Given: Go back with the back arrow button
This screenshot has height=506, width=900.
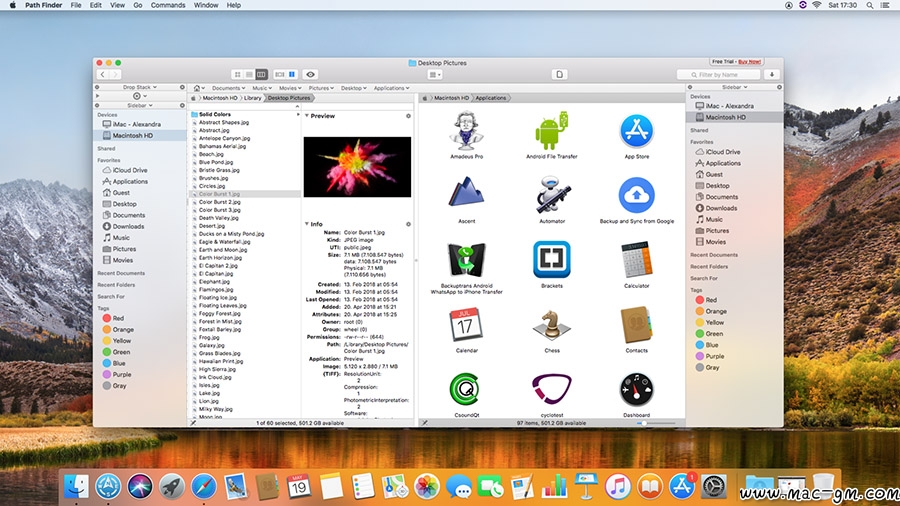Looking at the screenshot, I should 103,75.
